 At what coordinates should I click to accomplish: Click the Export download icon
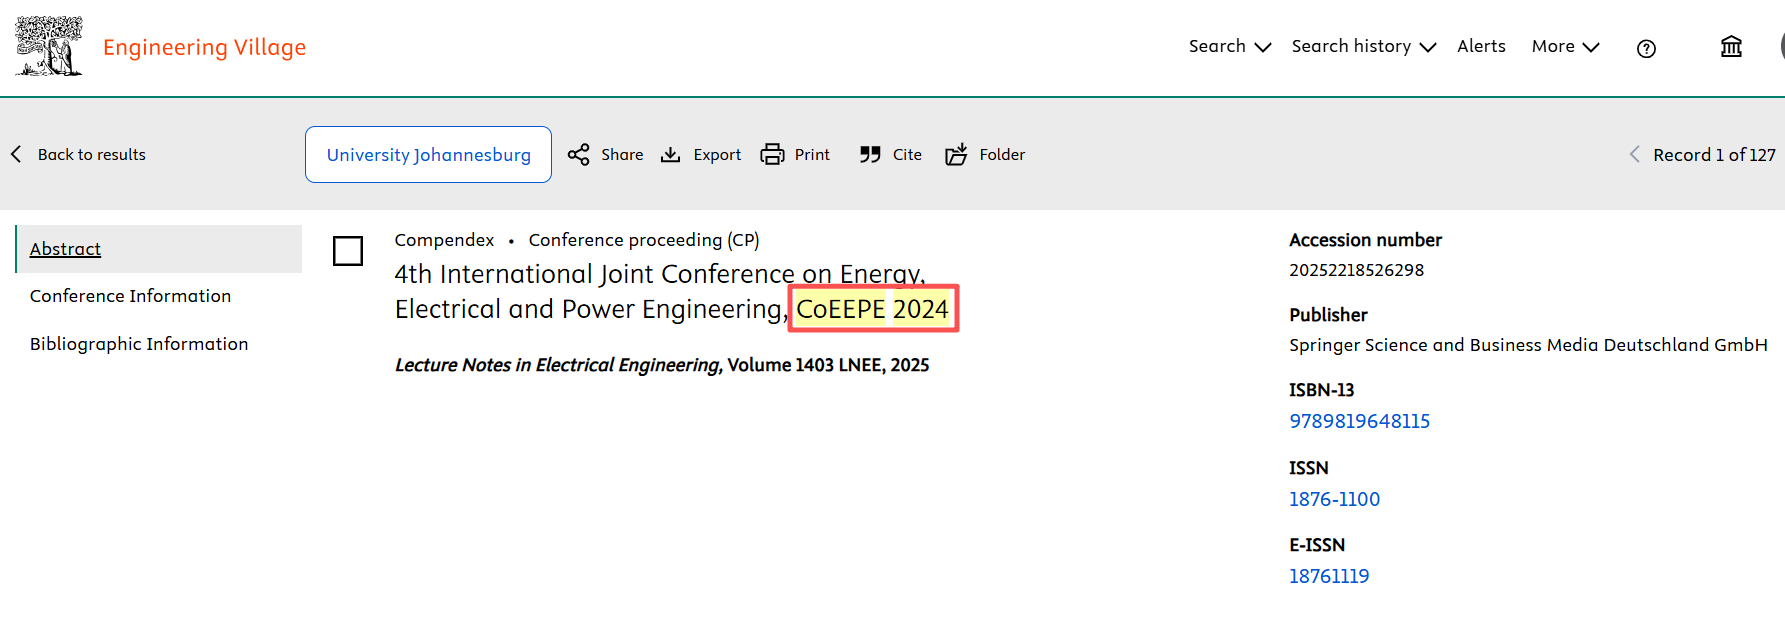coord(671,155)
